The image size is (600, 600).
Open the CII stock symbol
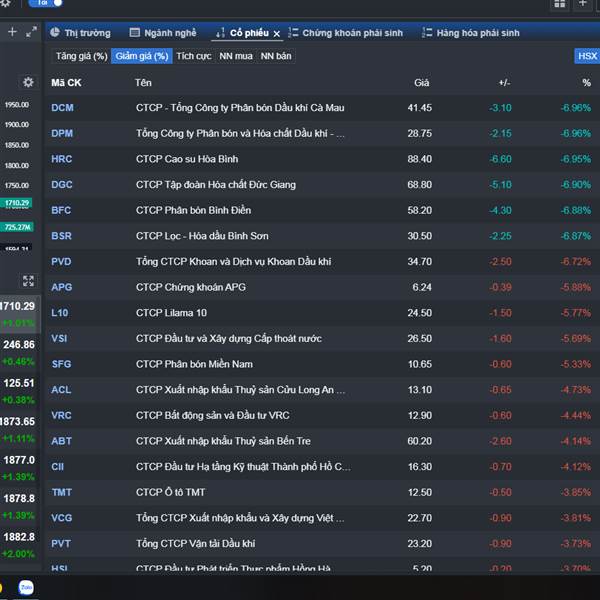57,467
